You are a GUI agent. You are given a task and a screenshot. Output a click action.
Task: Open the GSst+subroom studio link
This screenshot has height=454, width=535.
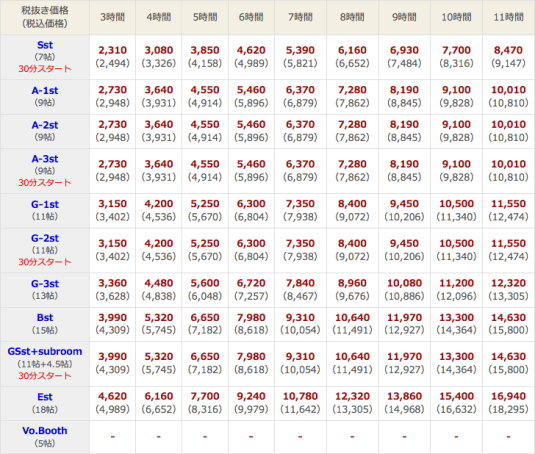(x=45, y=351)
